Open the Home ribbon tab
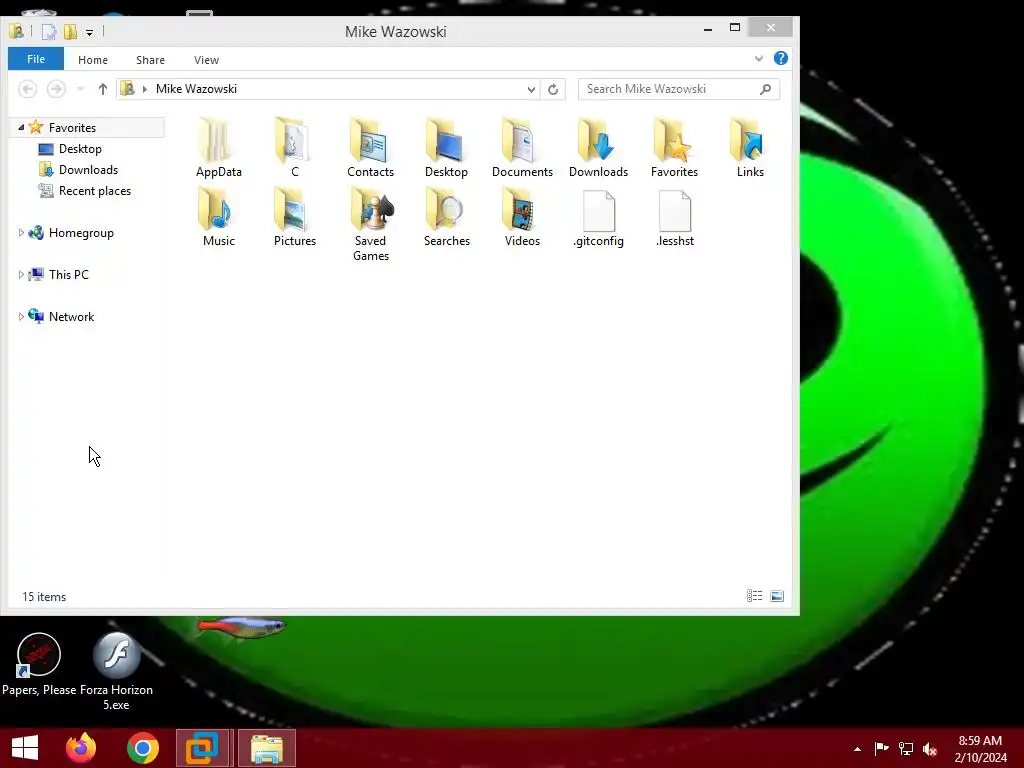Screen dimensions: 1024x768 pyautogui.click(x=93, y=59)
